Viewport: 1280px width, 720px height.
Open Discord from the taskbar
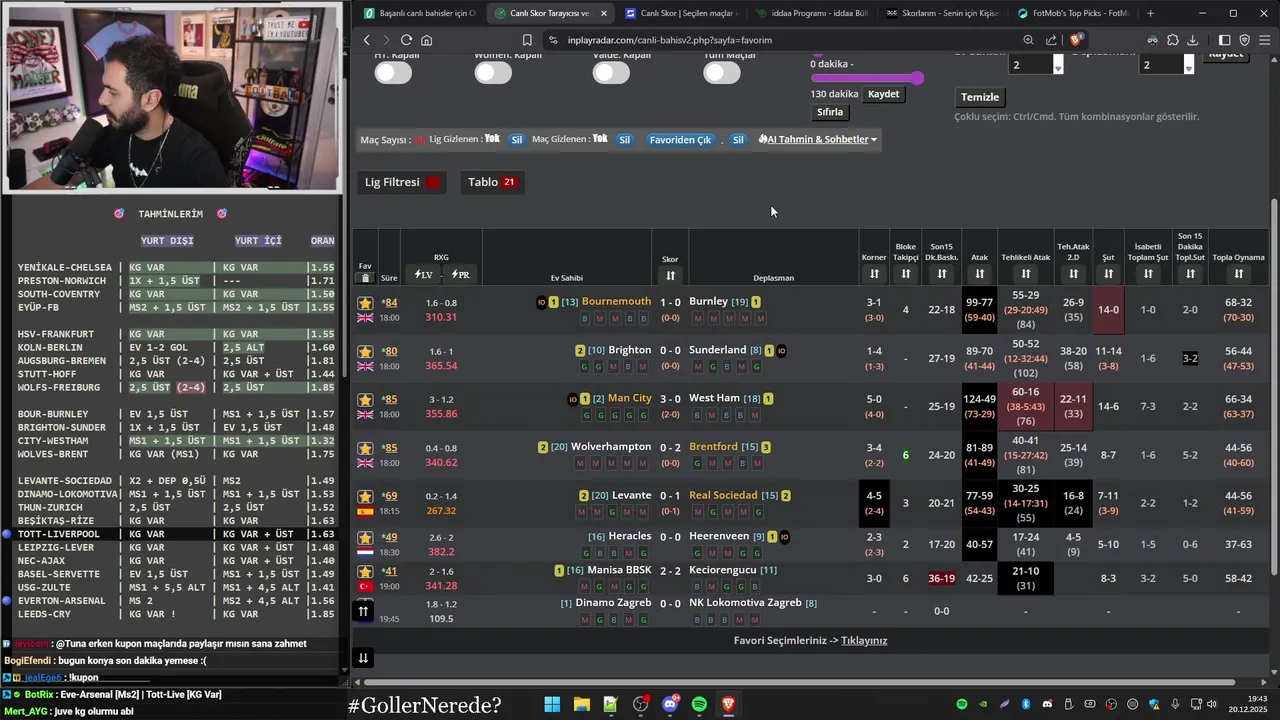[670, 704]
